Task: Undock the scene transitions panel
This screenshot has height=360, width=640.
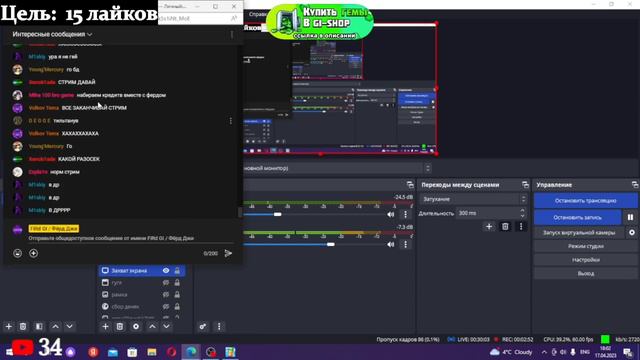Action: tap(525, 185)
